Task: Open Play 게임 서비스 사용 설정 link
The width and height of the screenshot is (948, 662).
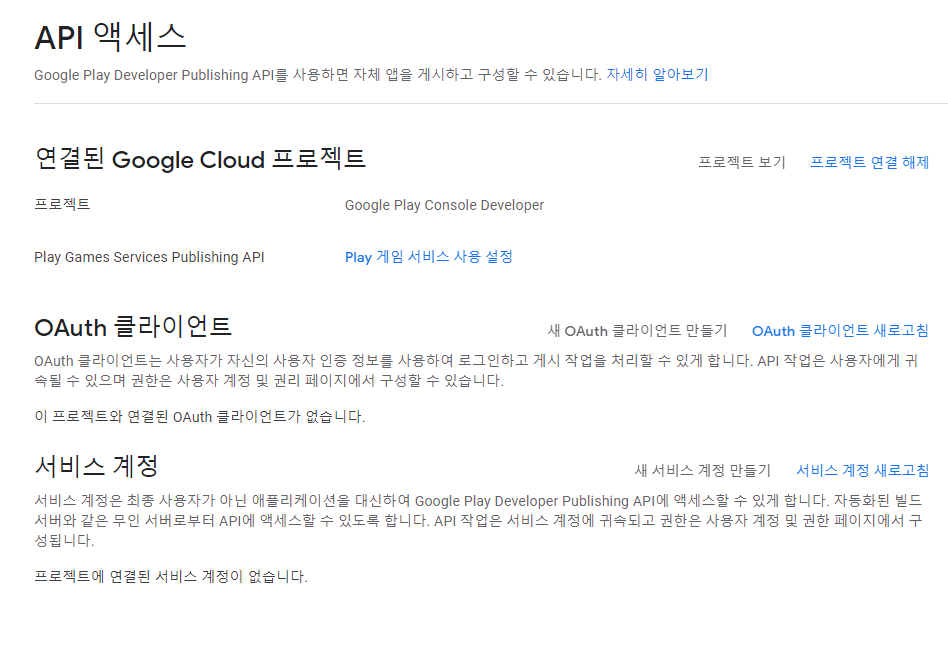Action: pos(429,257)
